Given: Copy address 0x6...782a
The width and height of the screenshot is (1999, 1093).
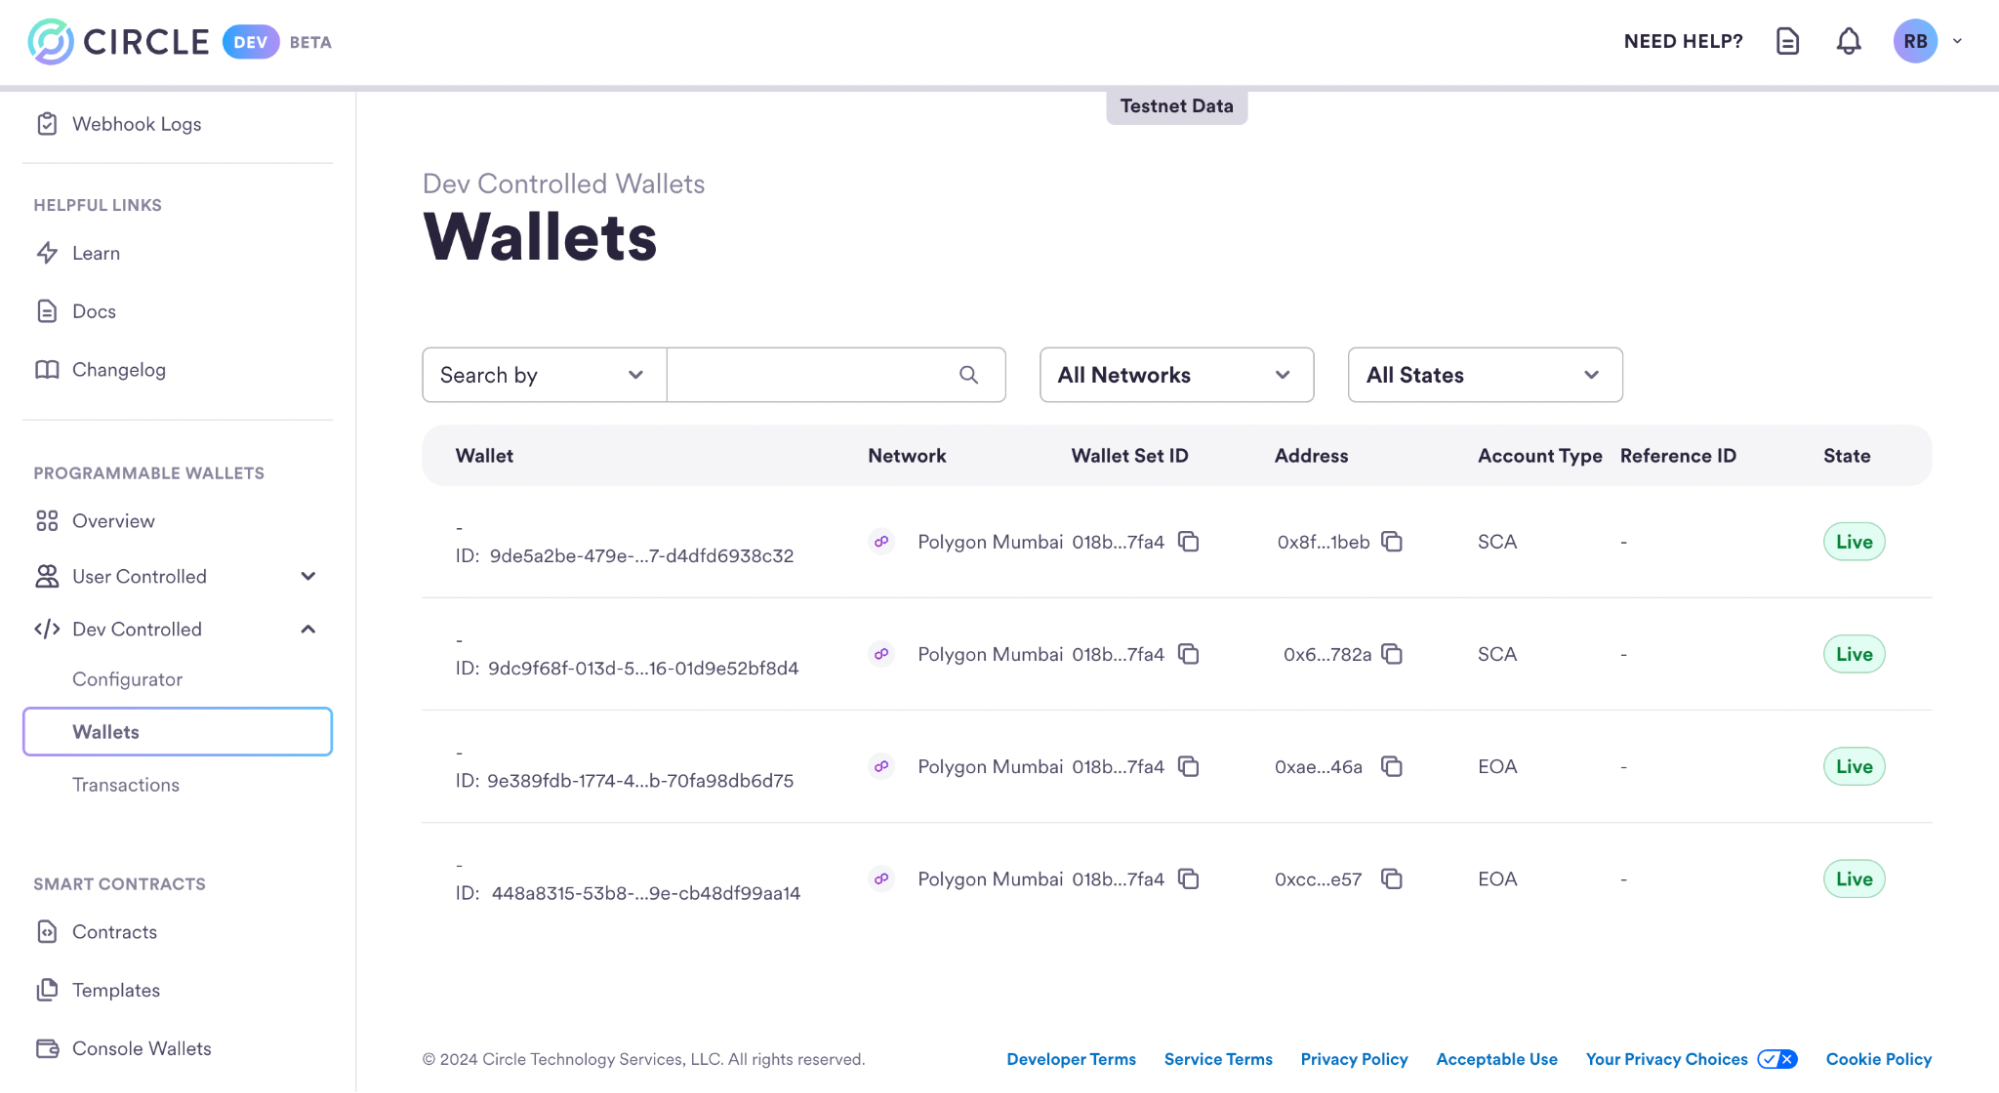Looking at the screenshot, I should pyautogui.click(x=1391, y=654).
